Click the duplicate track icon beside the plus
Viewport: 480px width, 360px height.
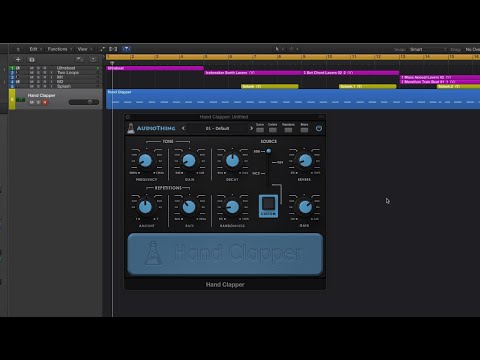click(32, 60)
